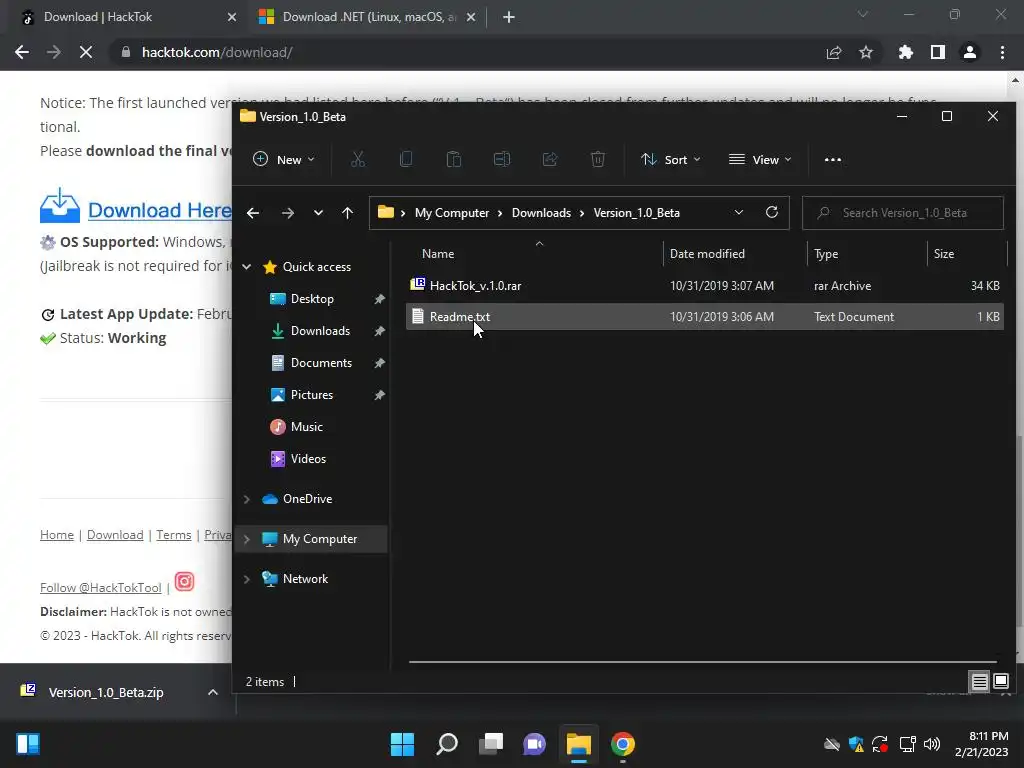The height and width of the screenshot is (768, 1024).
Task: Click Follow @HackTokTool link
Action: pyautogui.click(x=101, y=588)
